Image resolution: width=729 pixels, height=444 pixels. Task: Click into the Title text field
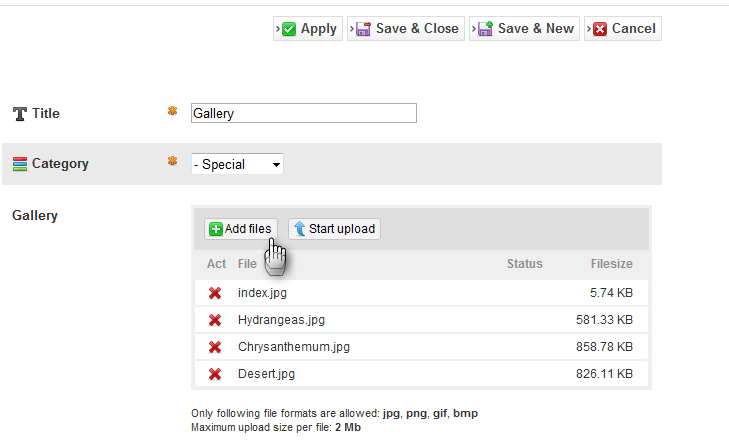point(303,114)
